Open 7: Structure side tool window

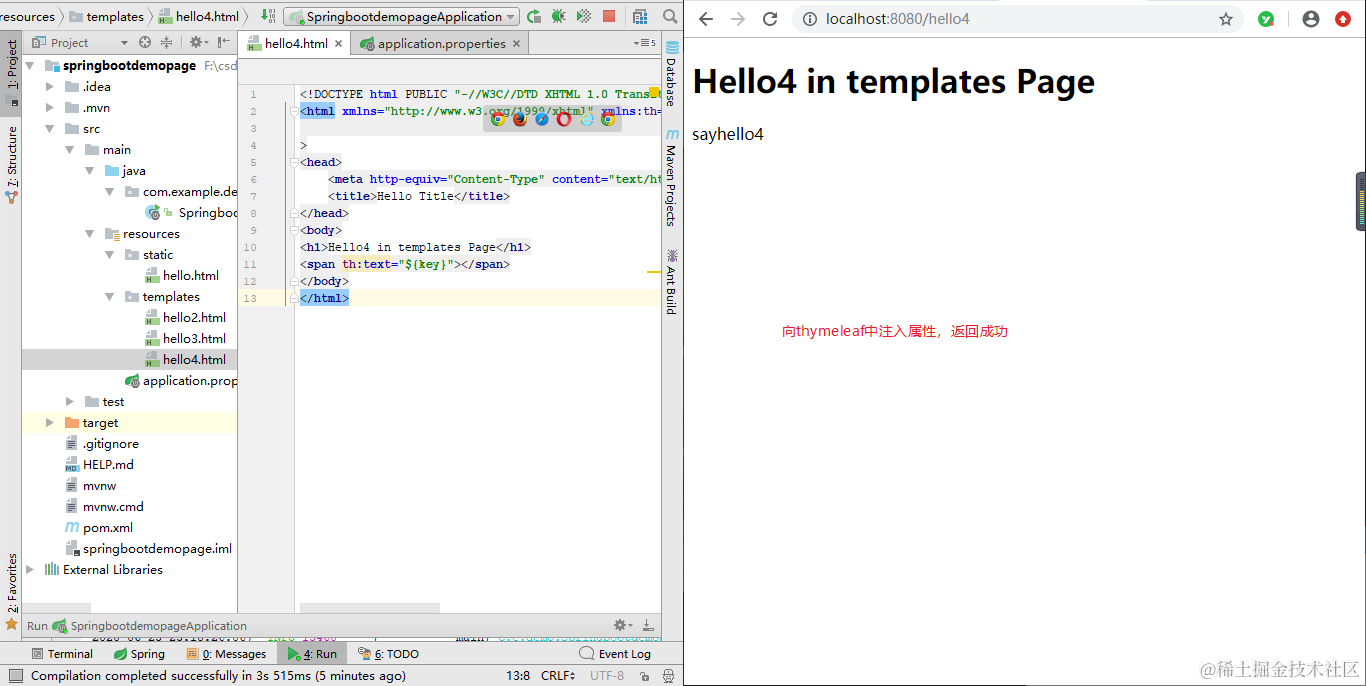click(x=11, y=163)
